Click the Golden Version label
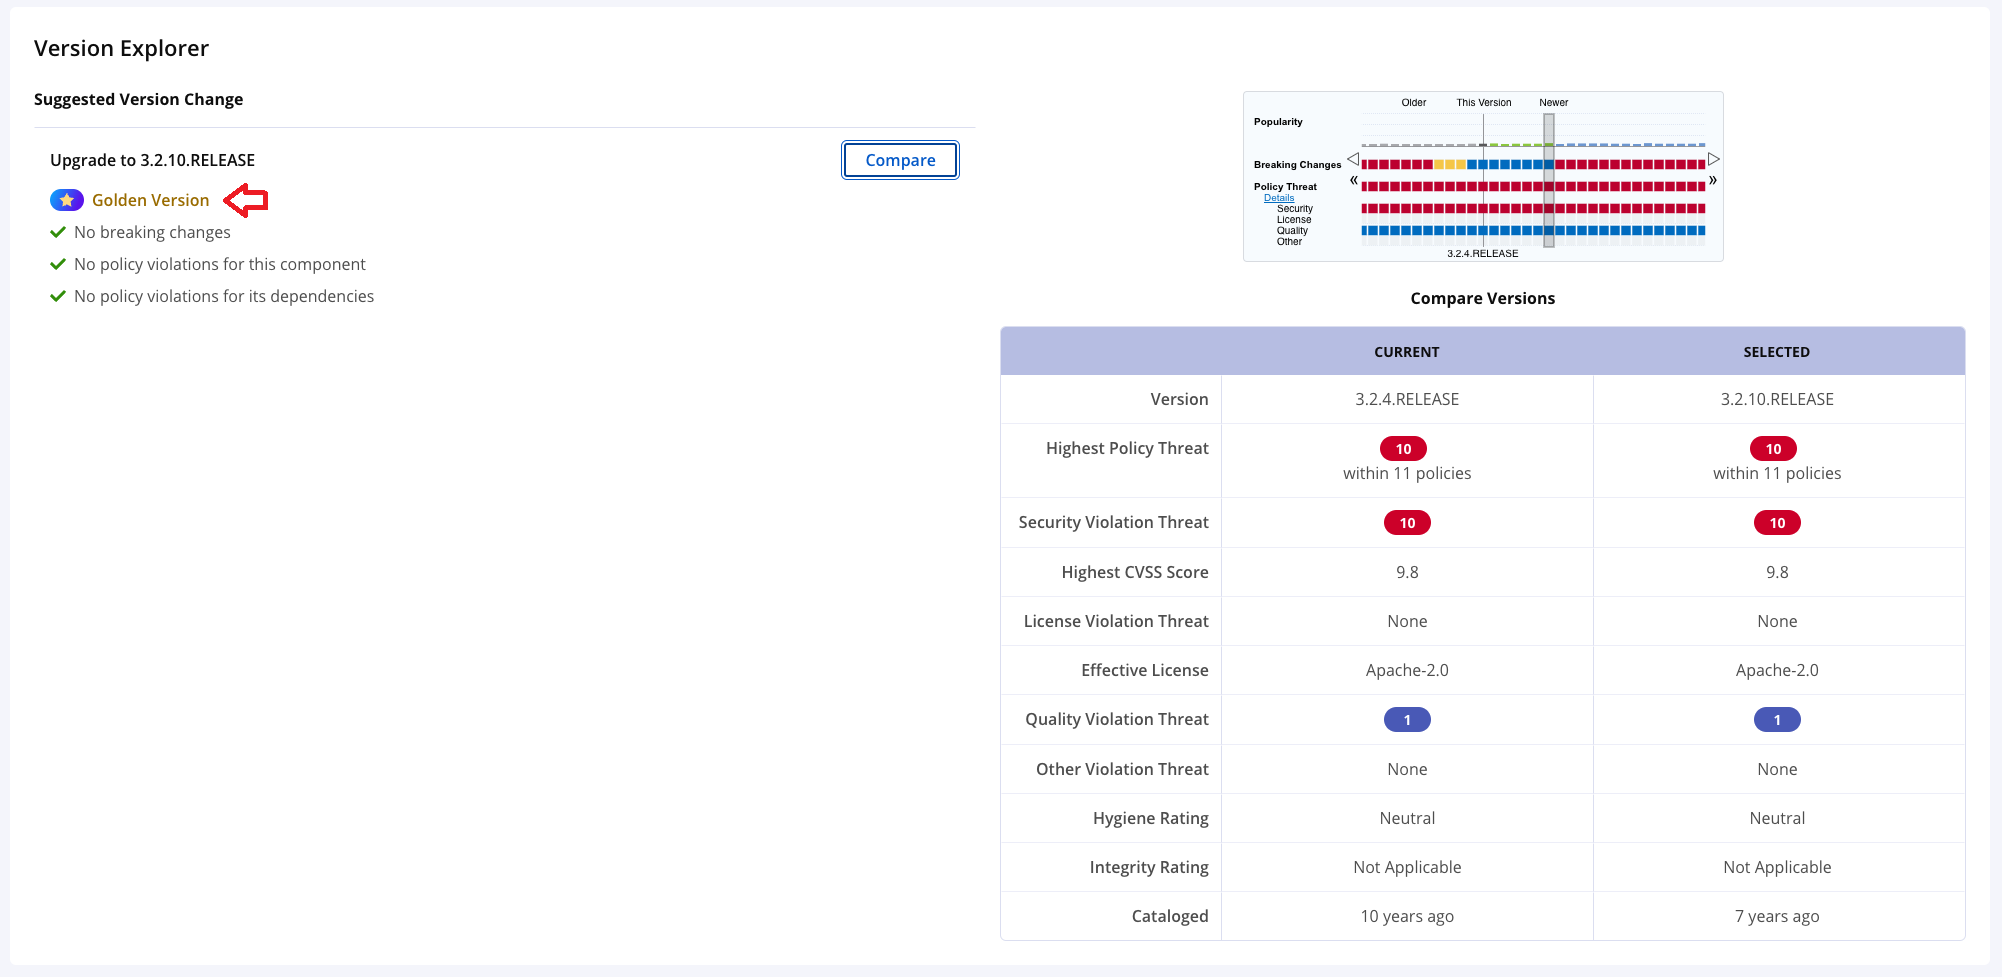The image size is (2002, 977). pos(151,200)
